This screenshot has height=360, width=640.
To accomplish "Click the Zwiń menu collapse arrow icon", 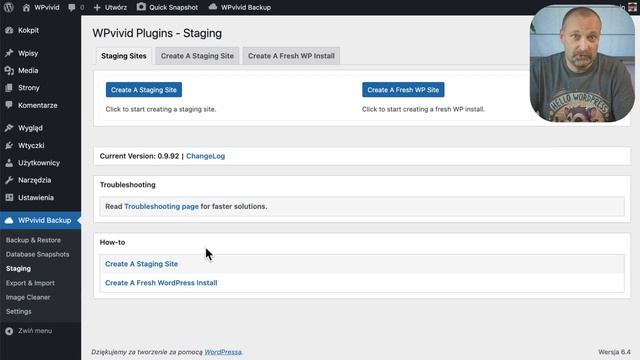I will point(9,331).
